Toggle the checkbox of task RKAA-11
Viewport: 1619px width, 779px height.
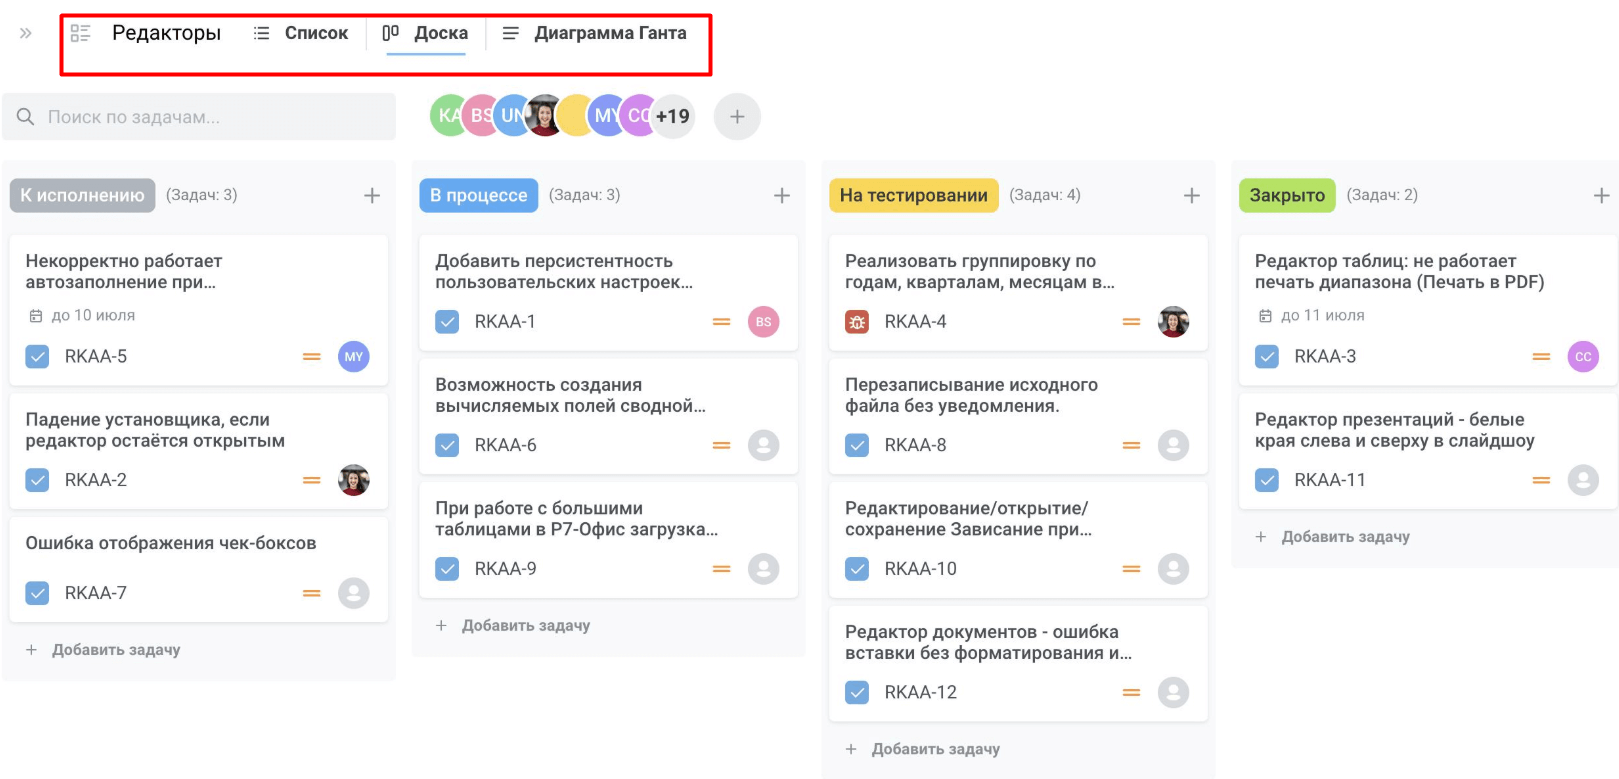1267,480
